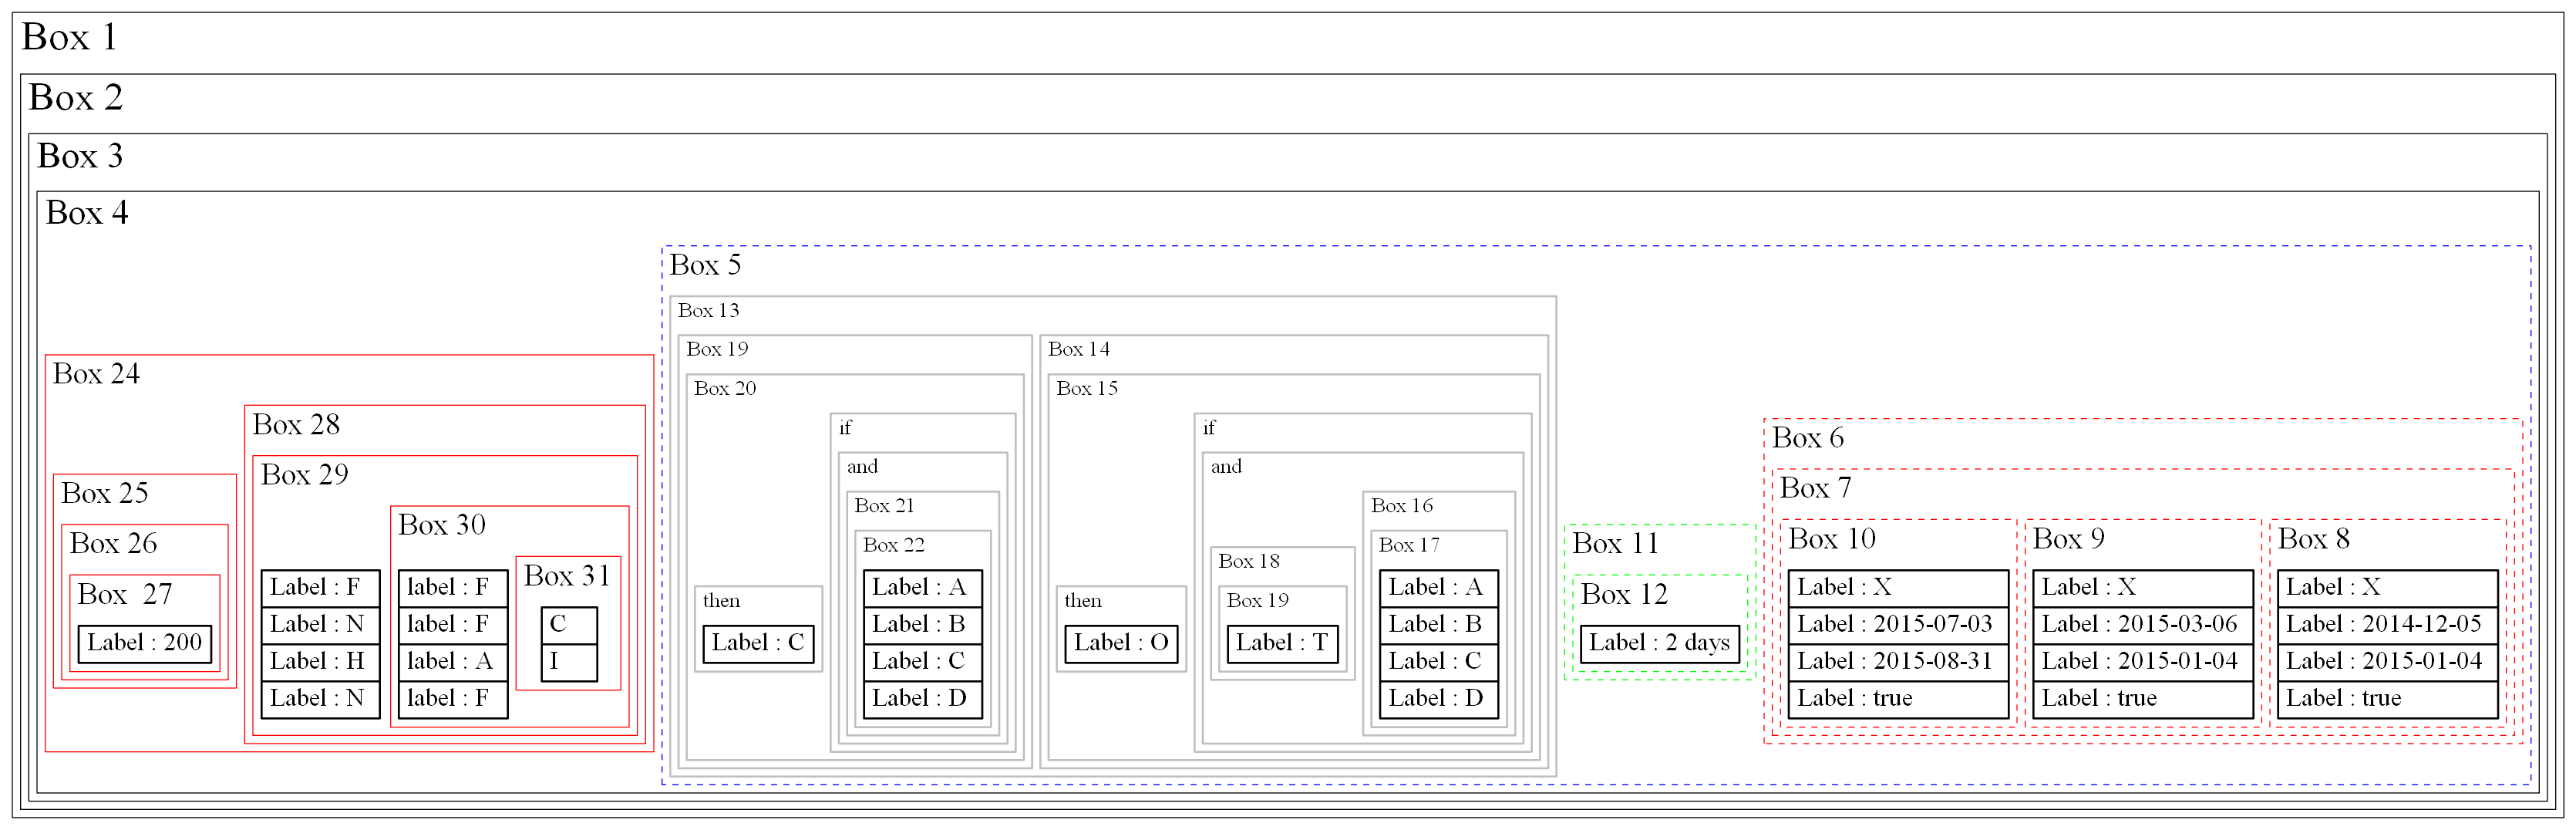The height and width of the screenshot is (830, 2576).
Task: Click the 'Box 7' title
Action: coord(1816,488)
